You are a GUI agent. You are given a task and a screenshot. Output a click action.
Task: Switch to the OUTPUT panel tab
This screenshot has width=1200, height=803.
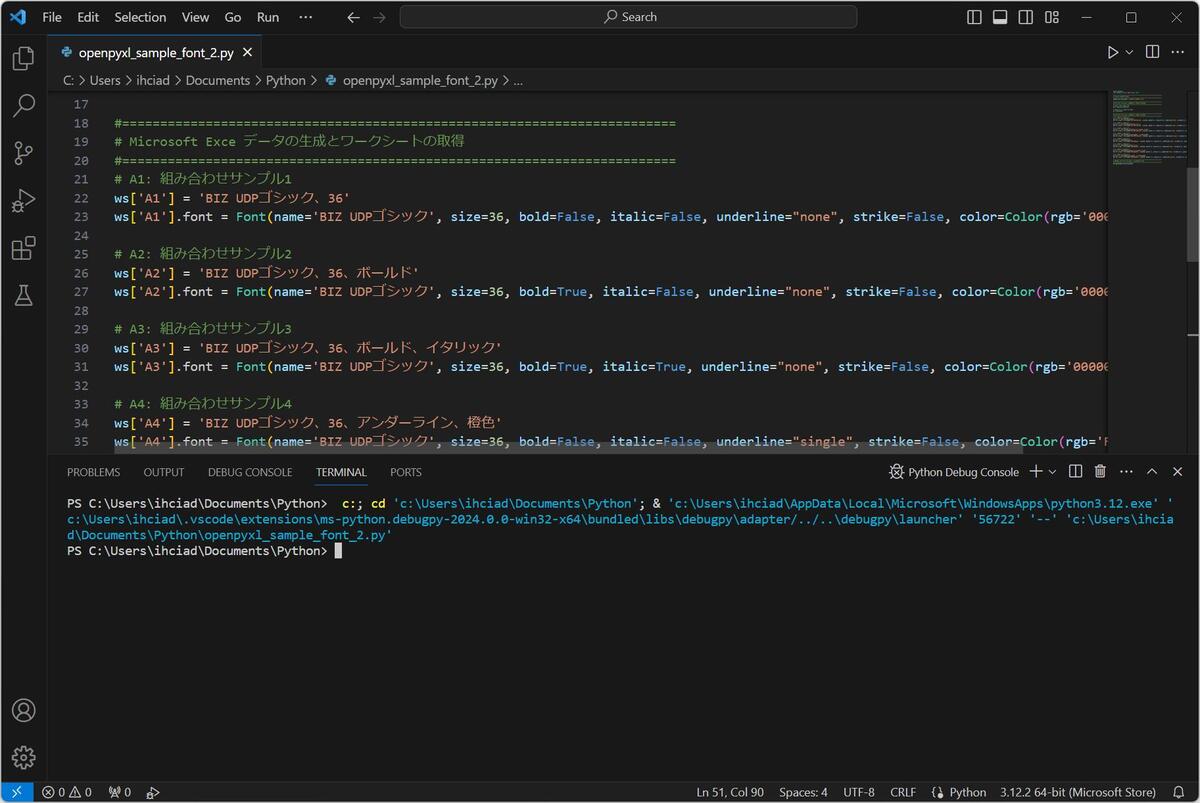click(x=164, y=472)
